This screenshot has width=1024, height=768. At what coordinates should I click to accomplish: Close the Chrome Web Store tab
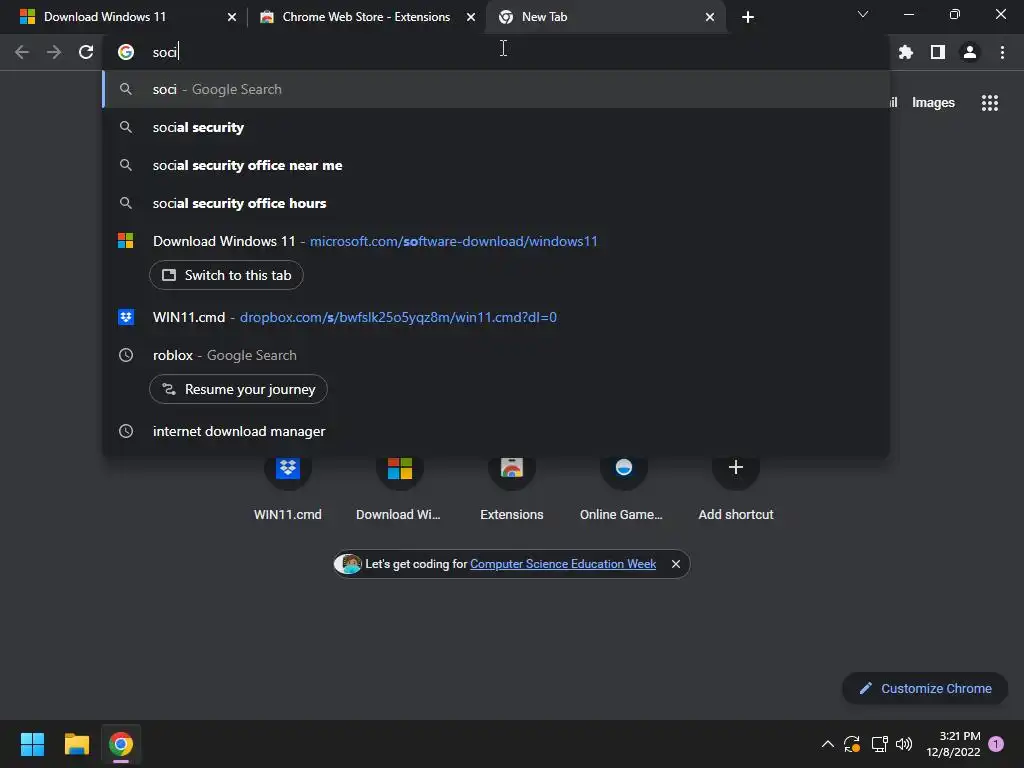[x=471, y=17]
